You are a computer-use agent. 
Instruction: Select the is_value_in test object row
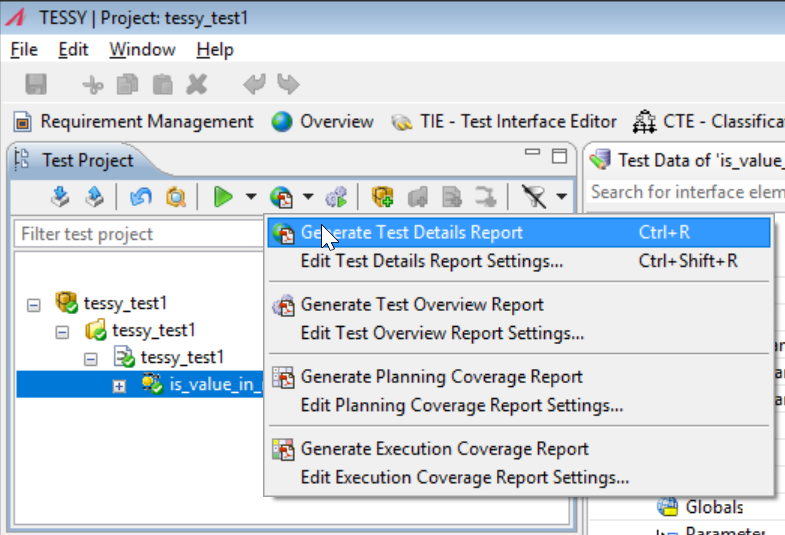[141, 384]
